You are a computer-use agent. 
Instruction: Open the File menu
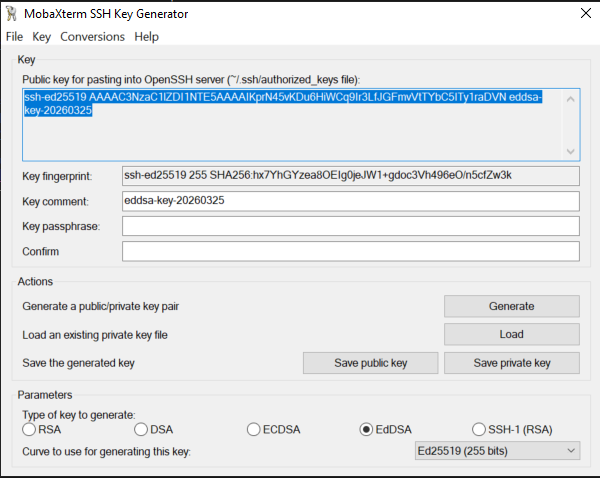click(15, 37)
